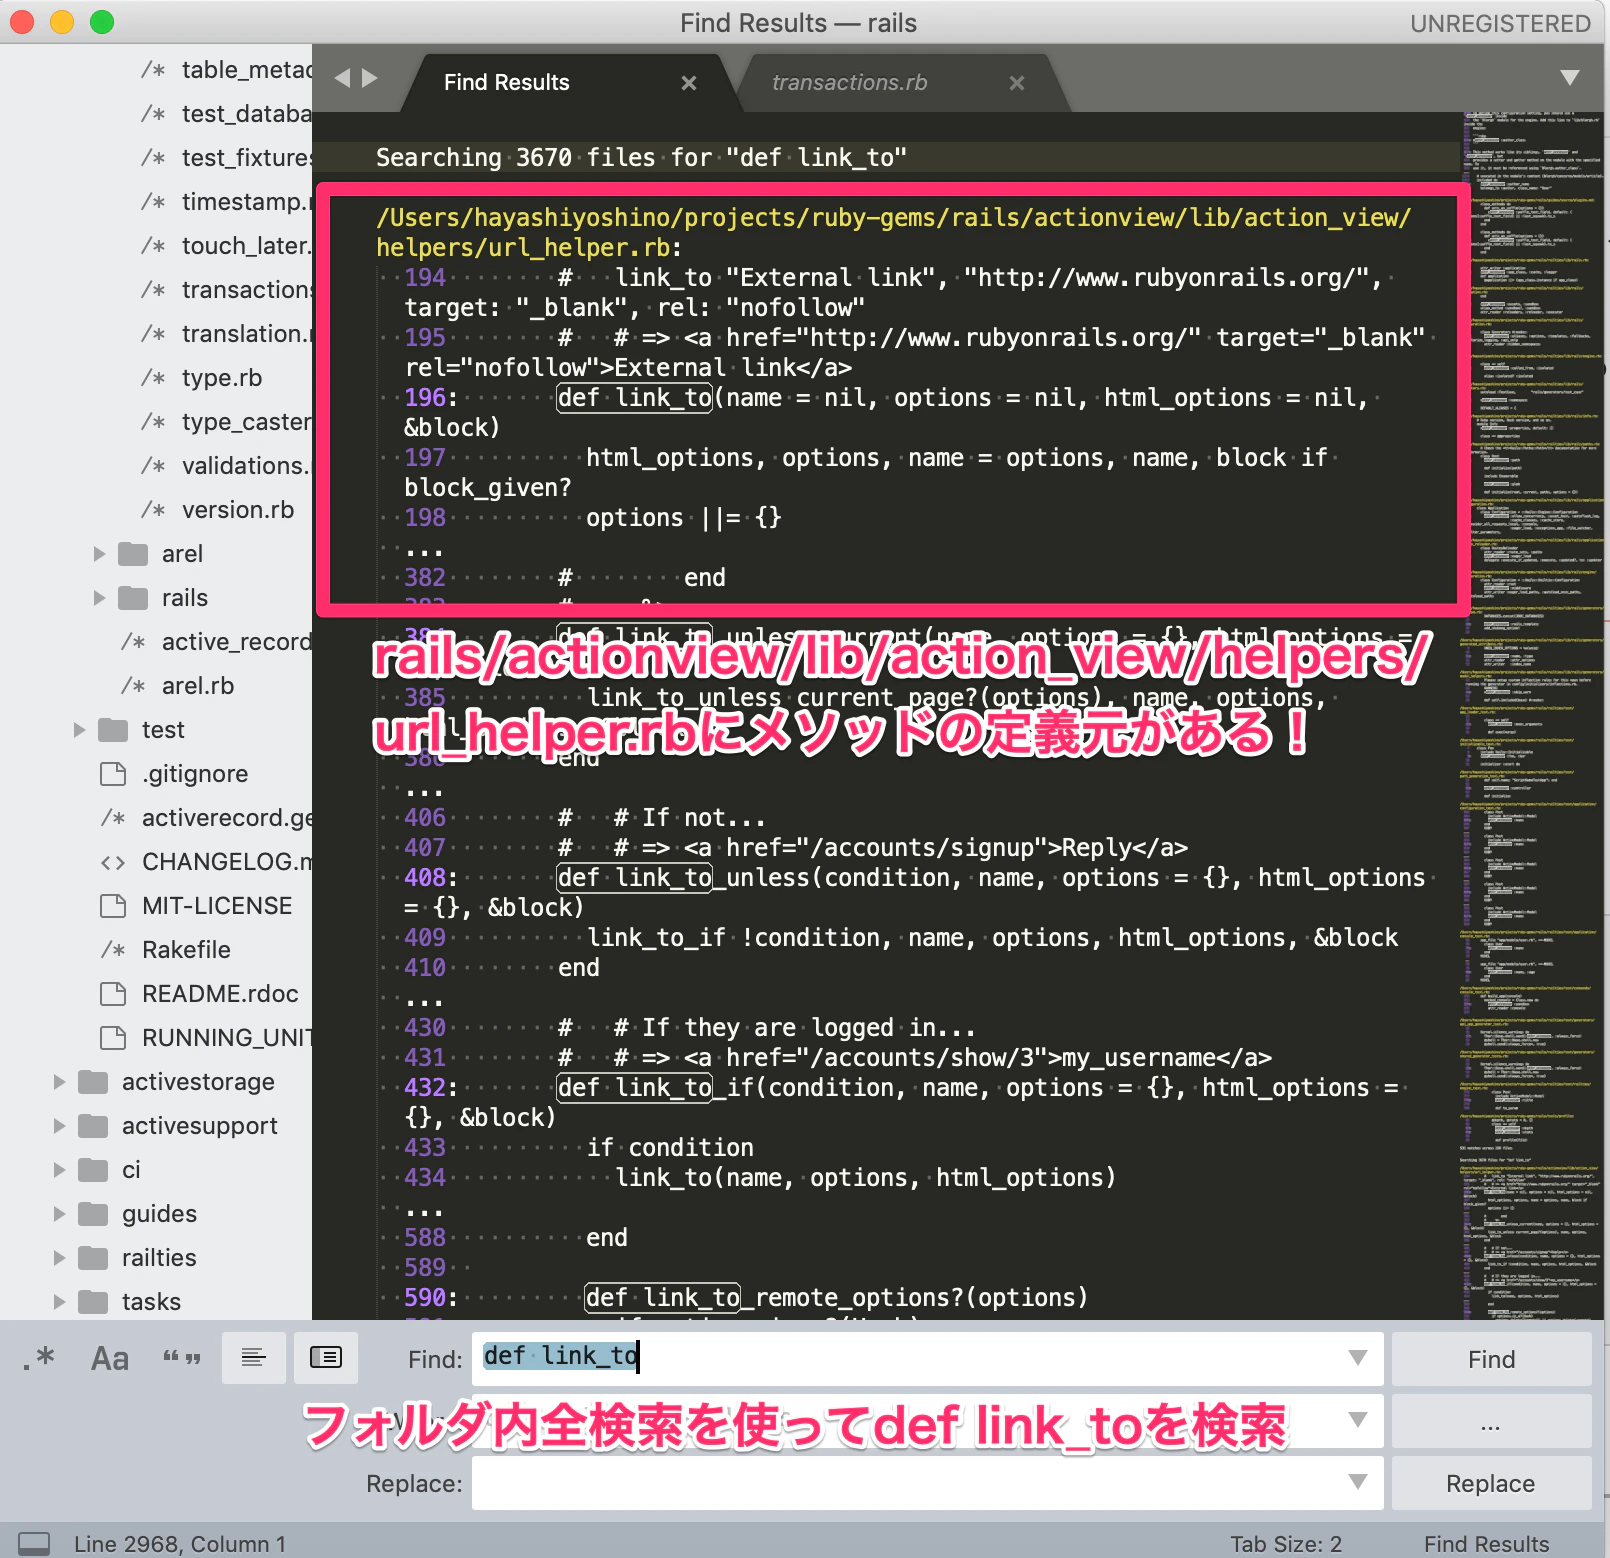The height and width of the screenshot is (1558, 1610).
Task: Expand the rails folder in sidebar
Action: coord(99,598)
